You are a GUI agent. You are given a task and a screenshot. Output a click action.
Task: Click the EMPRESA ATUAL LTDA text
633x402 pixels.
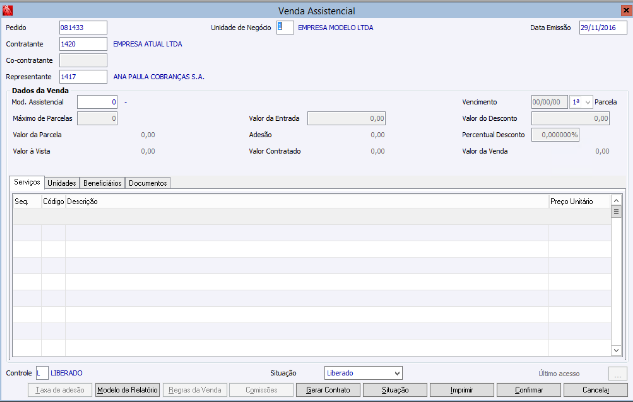(148, 44)
